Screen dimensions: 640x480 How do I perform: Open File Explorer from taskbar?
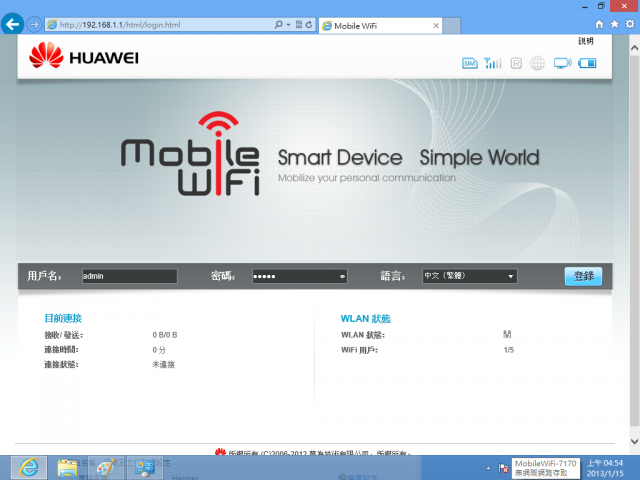point(67,468)
